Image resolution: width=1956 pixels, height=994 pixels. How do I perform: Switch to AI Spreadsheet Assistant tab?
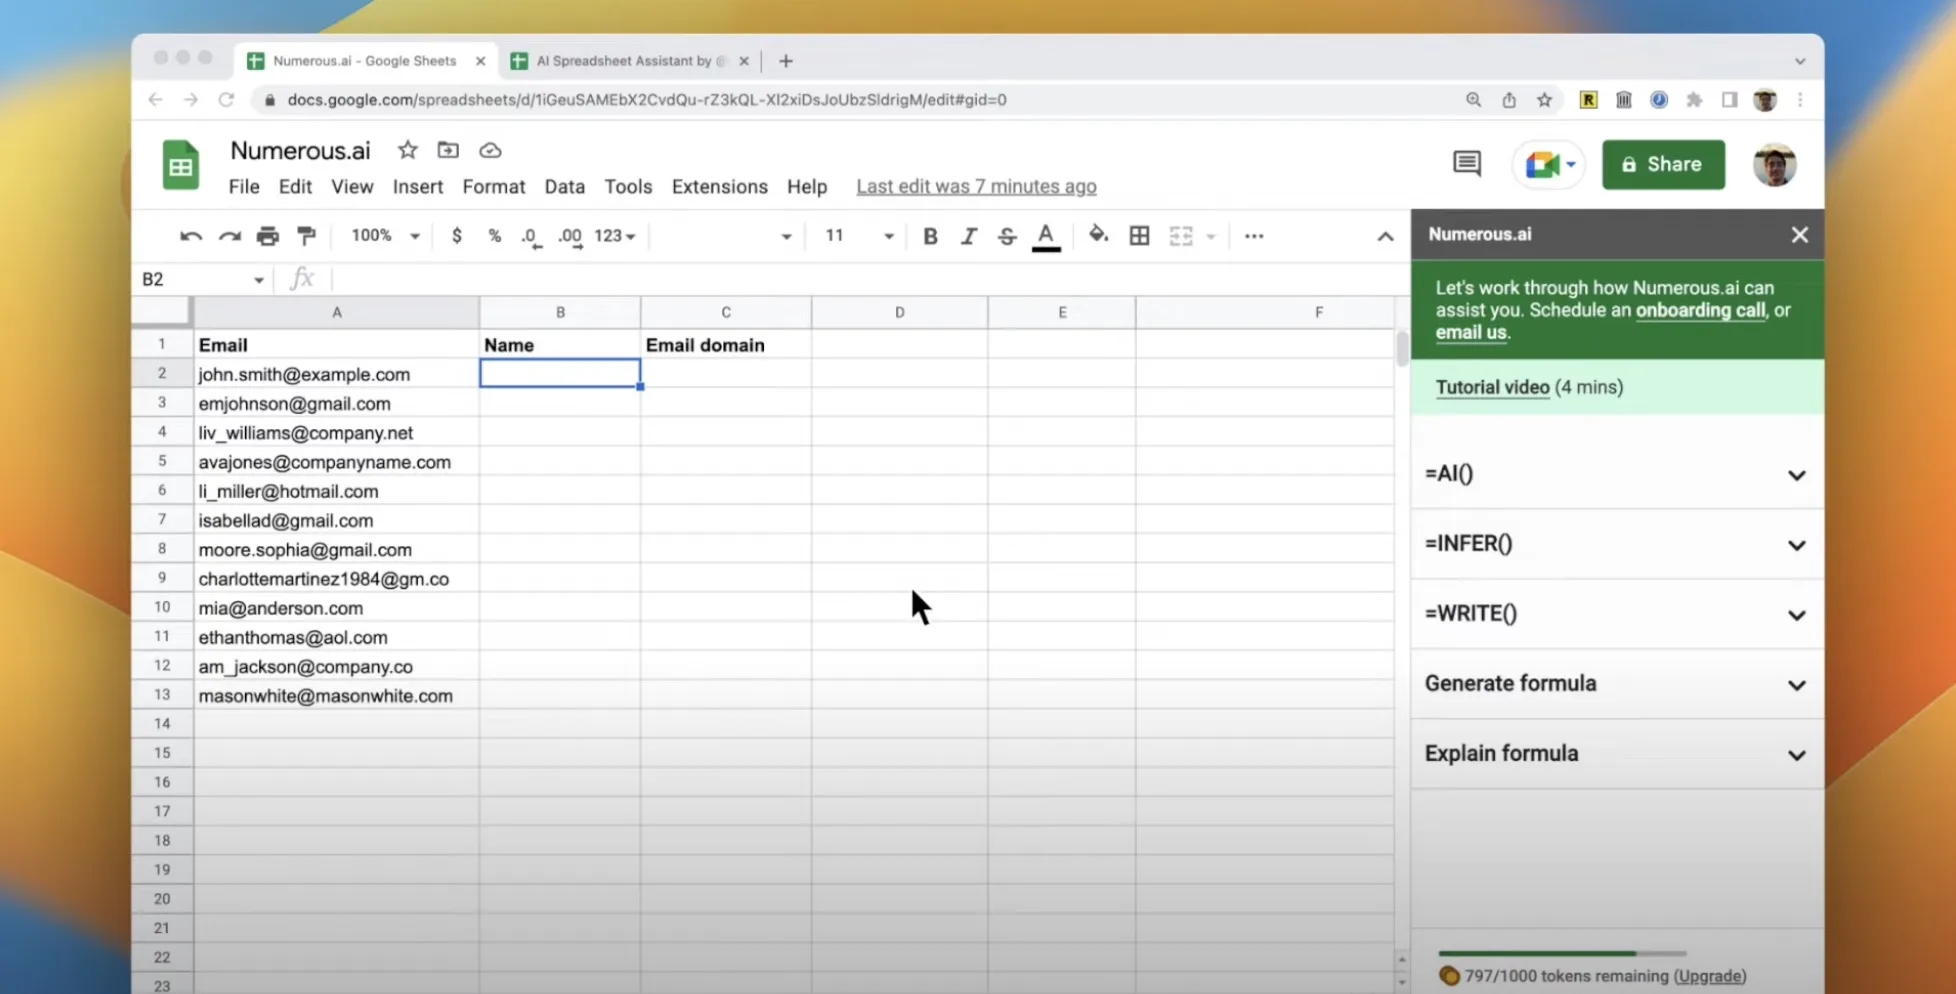[630, 61]
